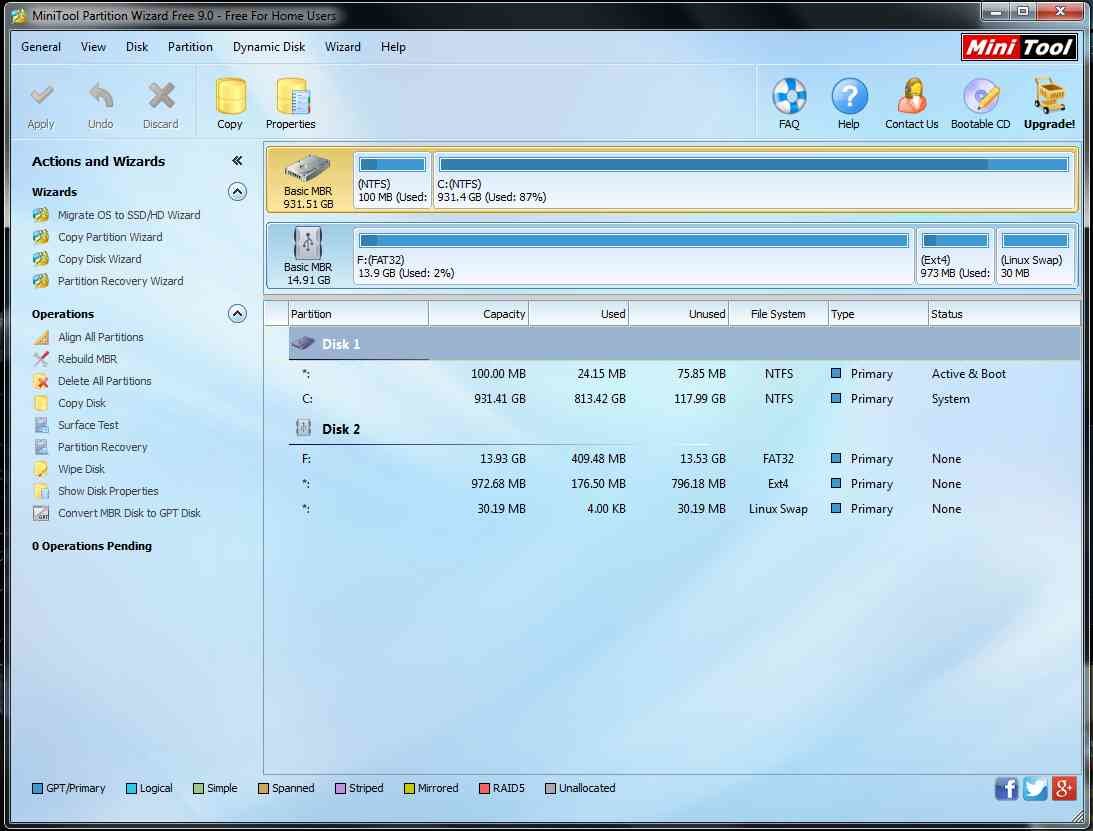This screenshot has height=831, width=1093.
Task: Click the Status column header
Action: [1004, 314]
